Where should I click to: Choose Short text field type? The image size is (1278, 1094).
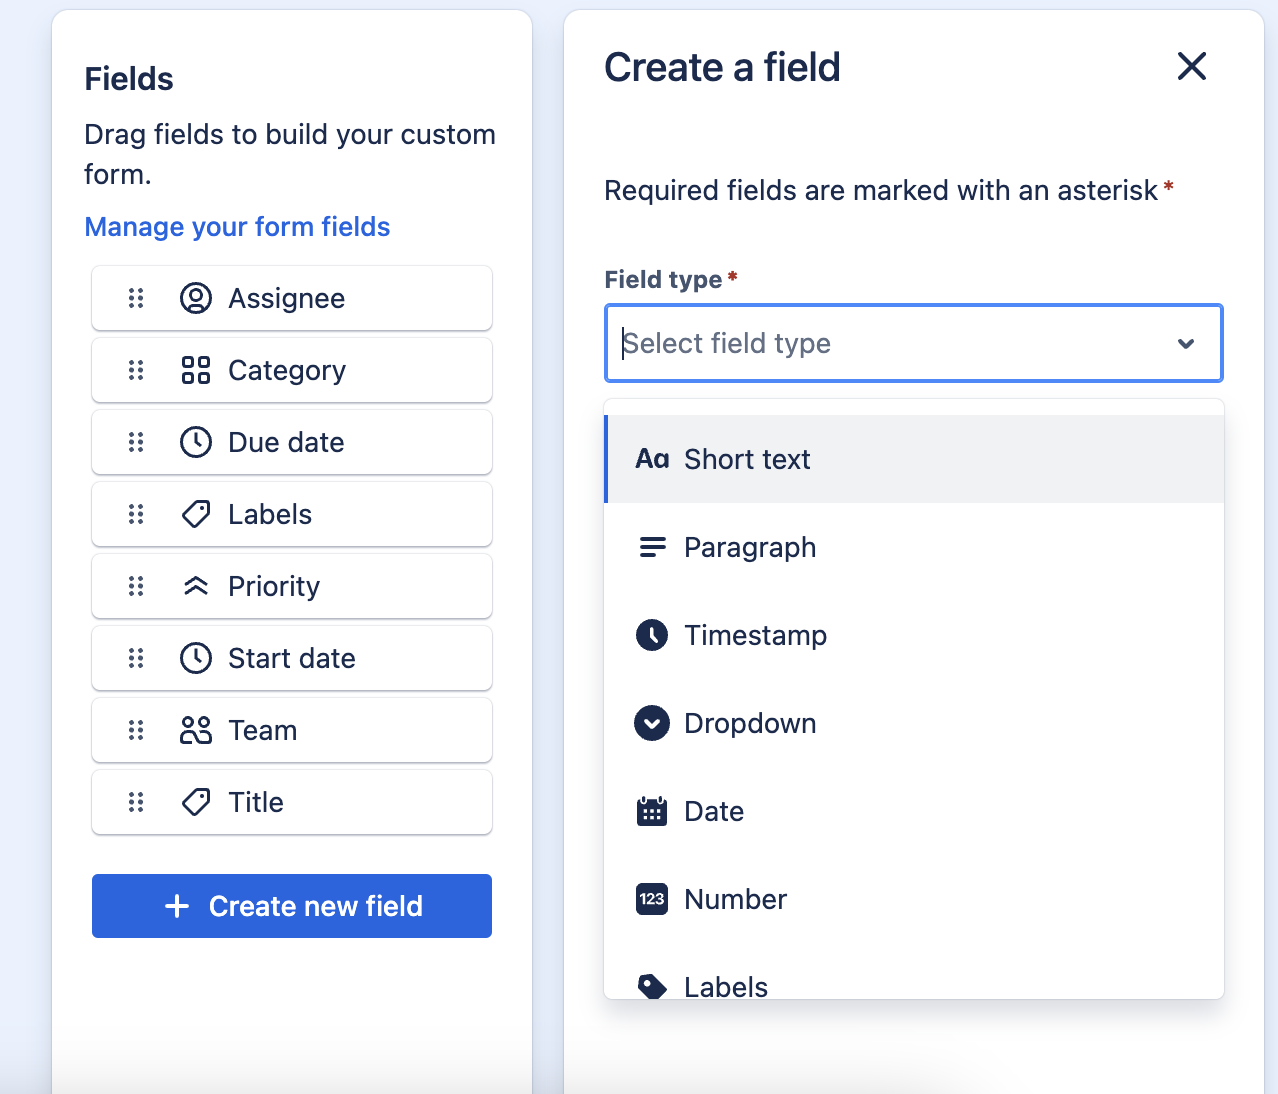914,459
